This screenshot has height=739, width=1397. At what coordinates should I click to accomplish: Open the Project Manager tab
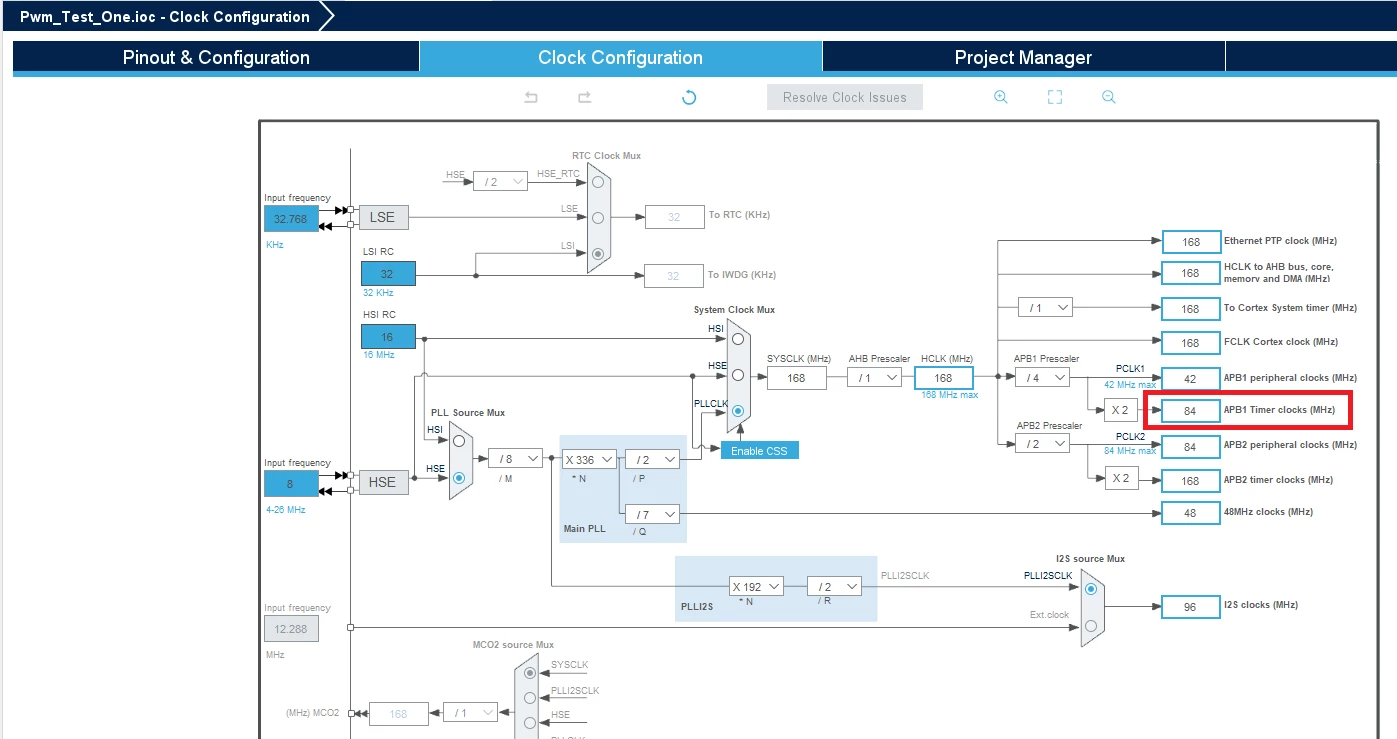(x=1023, y=57)
